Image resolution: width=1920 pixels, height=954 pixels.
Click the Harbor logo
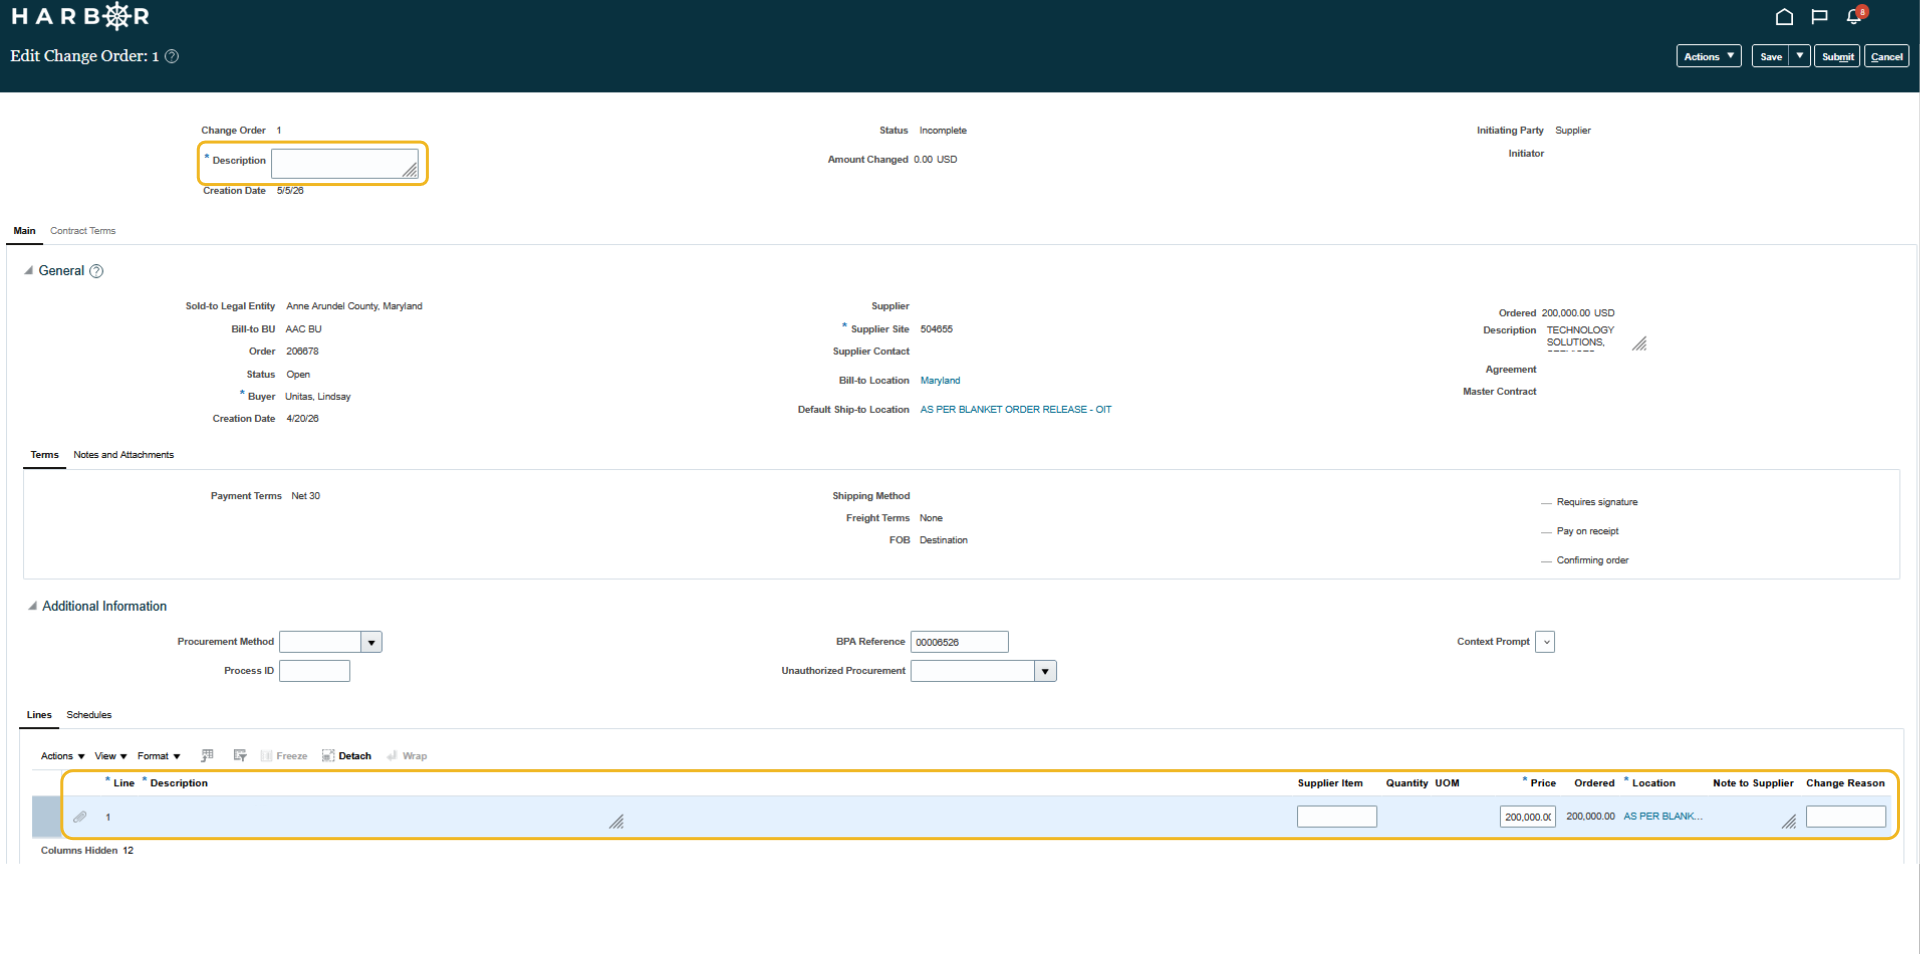coord(80,16)
